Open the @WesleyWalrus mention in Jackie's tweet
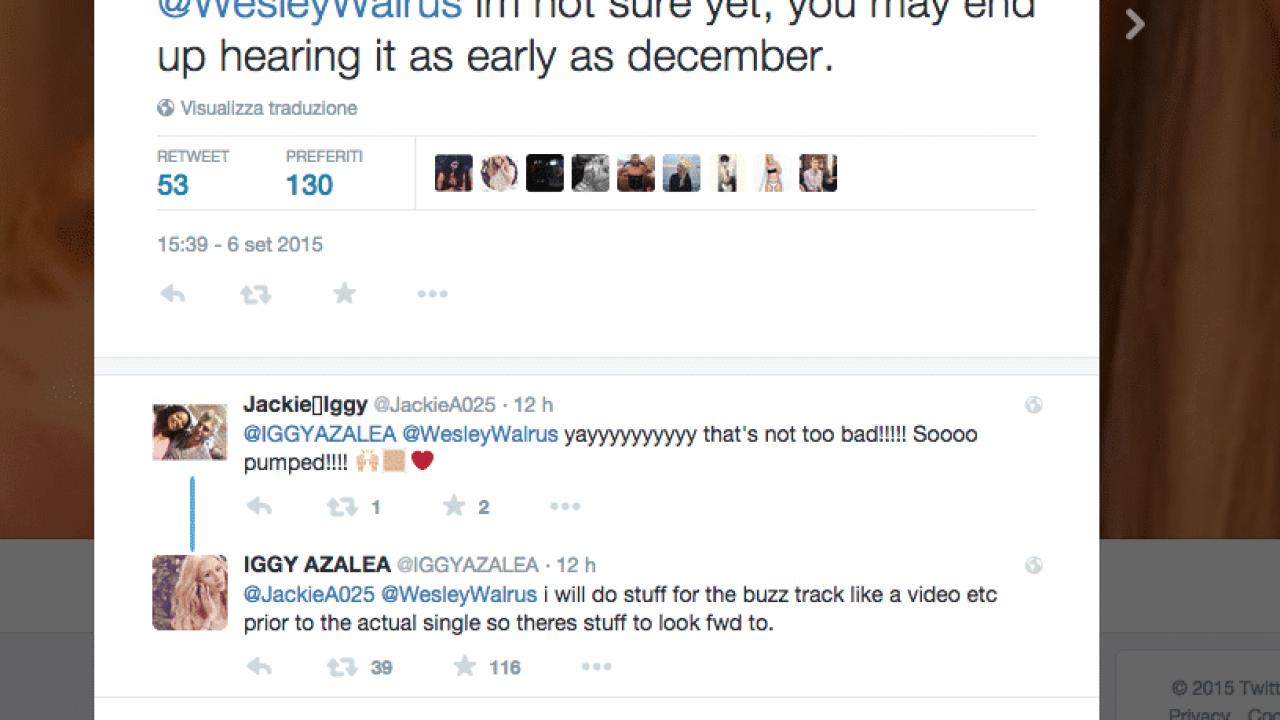Viewport: 1280px width, 720px height. [480, 435]
